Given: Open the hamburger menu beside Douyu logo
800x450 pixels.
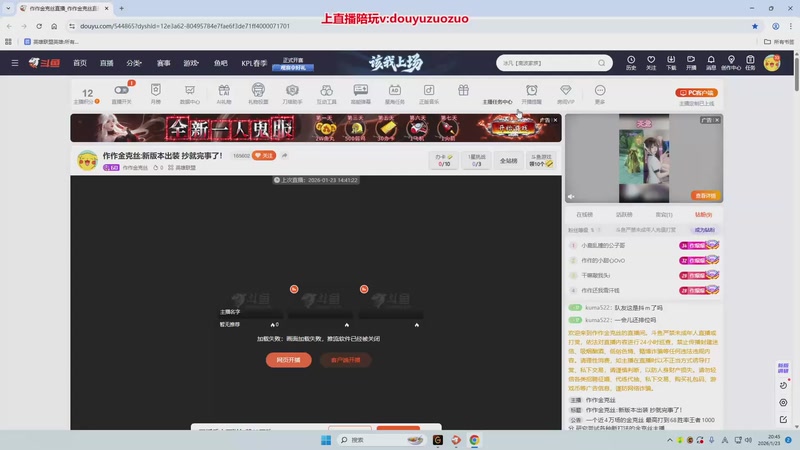Looking at the screenshot, I should point(15,63).
